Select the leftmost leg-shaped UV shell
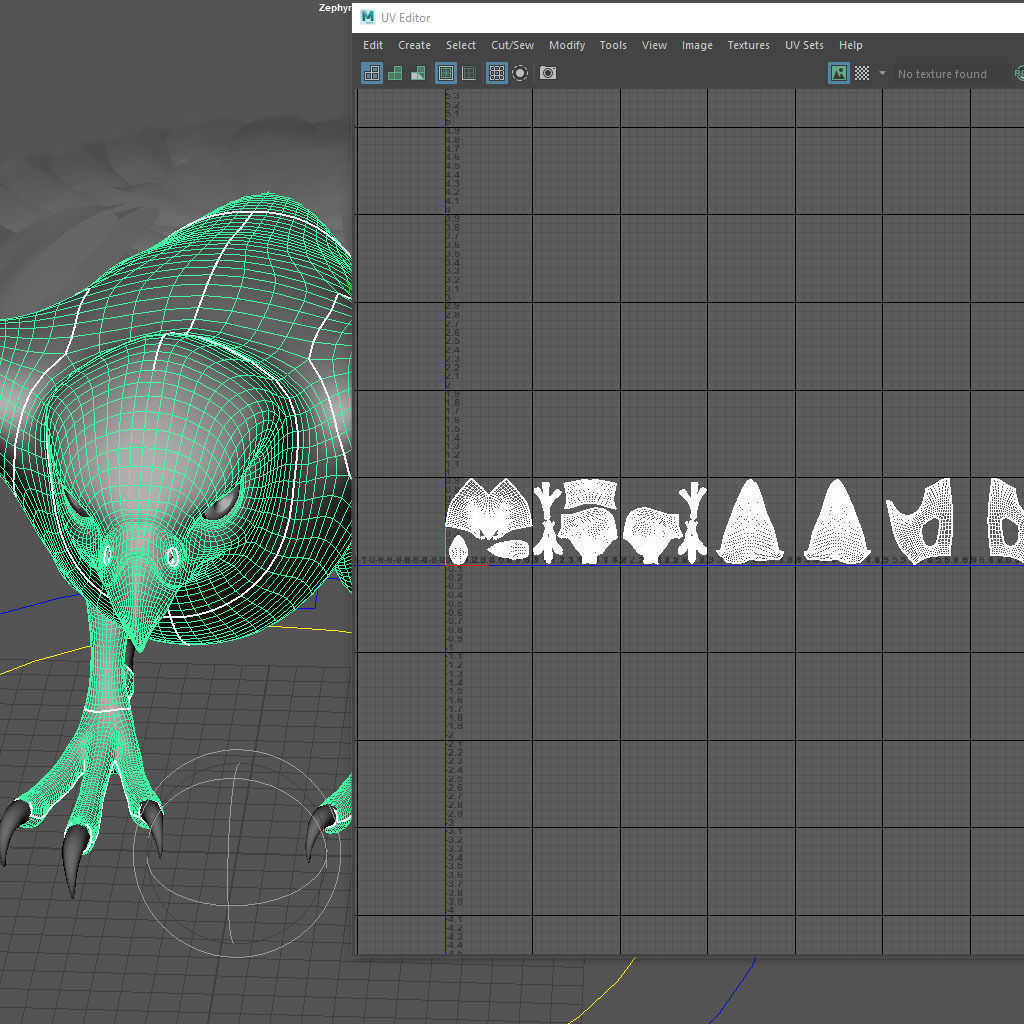Image resolution: width=1024 pixels, height=1024 pixels. pos(548,522)
